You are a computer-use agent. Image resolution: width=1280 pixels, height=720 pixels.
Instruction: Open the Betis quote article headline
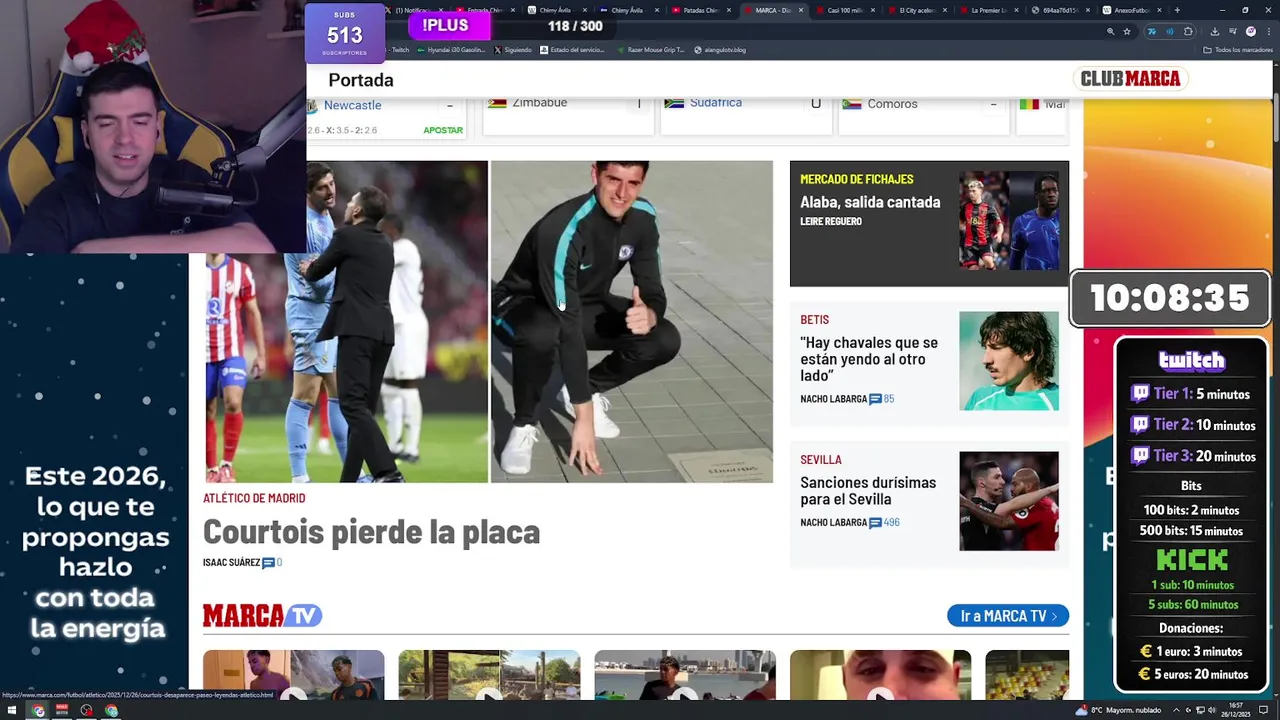pos(869,359)
